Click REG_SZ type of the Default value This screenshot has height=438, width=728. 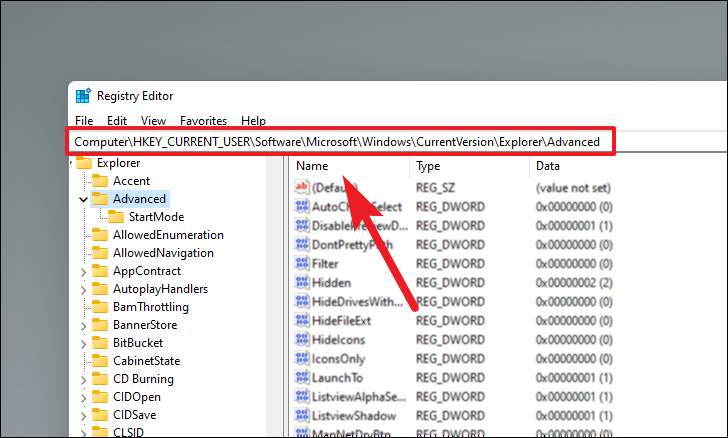[436, 188]
